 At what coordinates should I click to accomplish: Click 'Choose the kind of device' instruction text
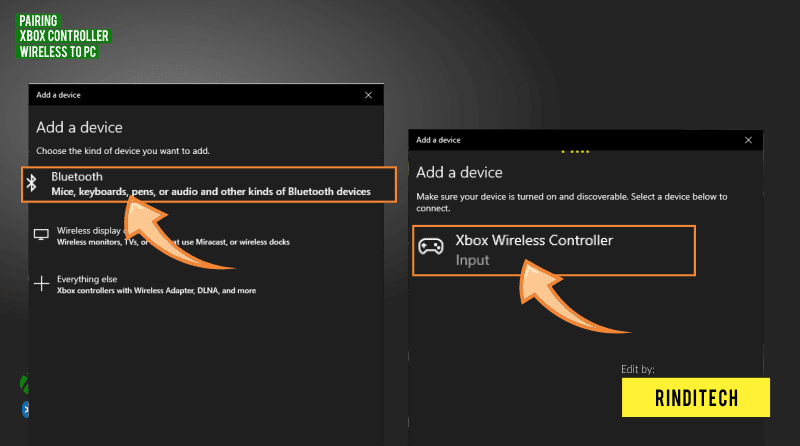pos(123,151)
